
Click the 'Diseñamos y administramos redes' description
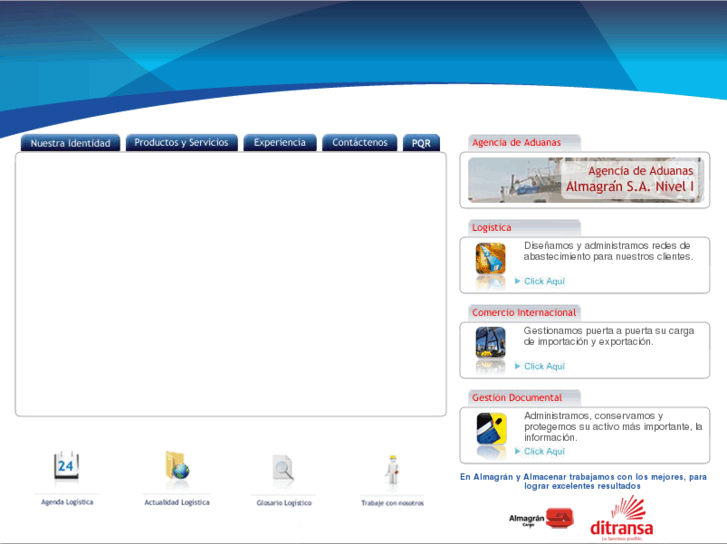pyautogui.click(x=608, y=251)
